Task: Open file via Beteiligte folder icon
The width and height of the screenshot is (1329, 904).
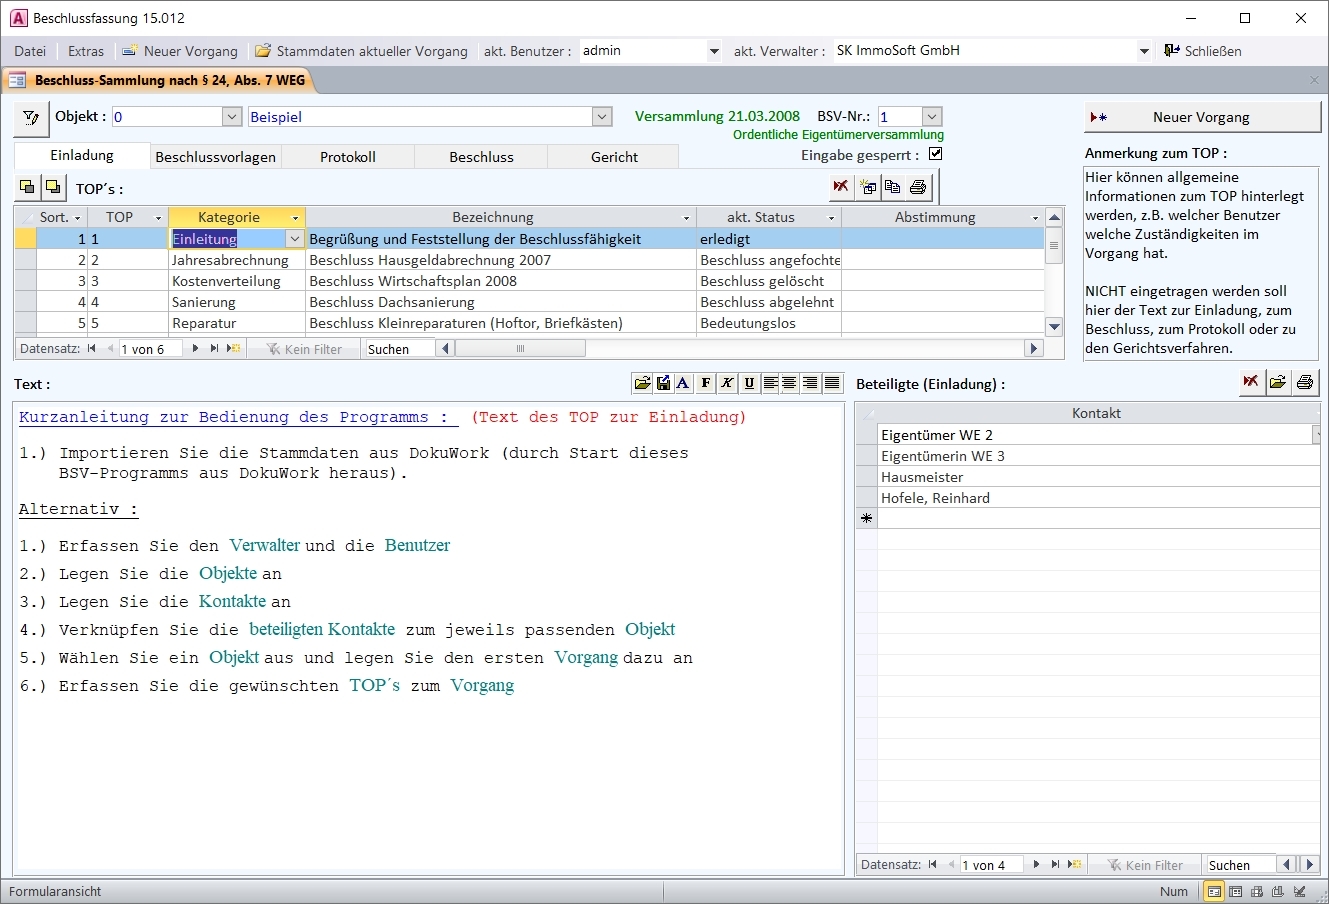Action: [1278, 382]
